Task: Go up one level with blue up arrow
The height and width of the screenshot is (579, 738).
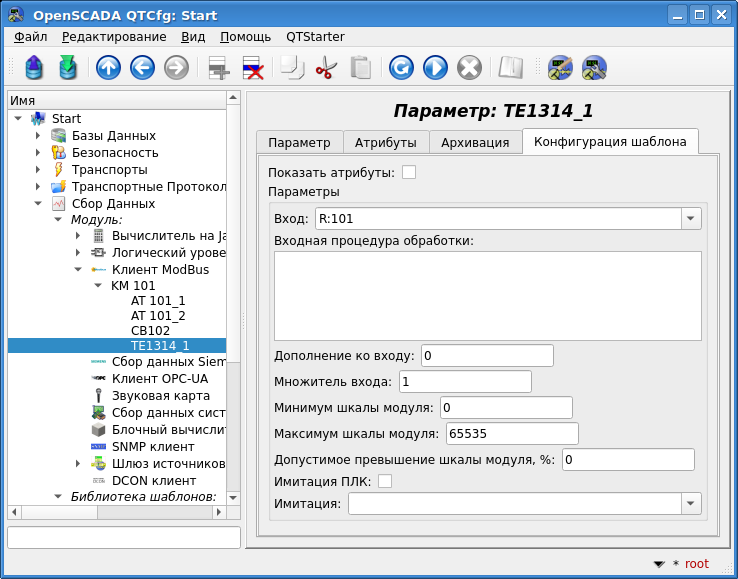Action: 108,67
